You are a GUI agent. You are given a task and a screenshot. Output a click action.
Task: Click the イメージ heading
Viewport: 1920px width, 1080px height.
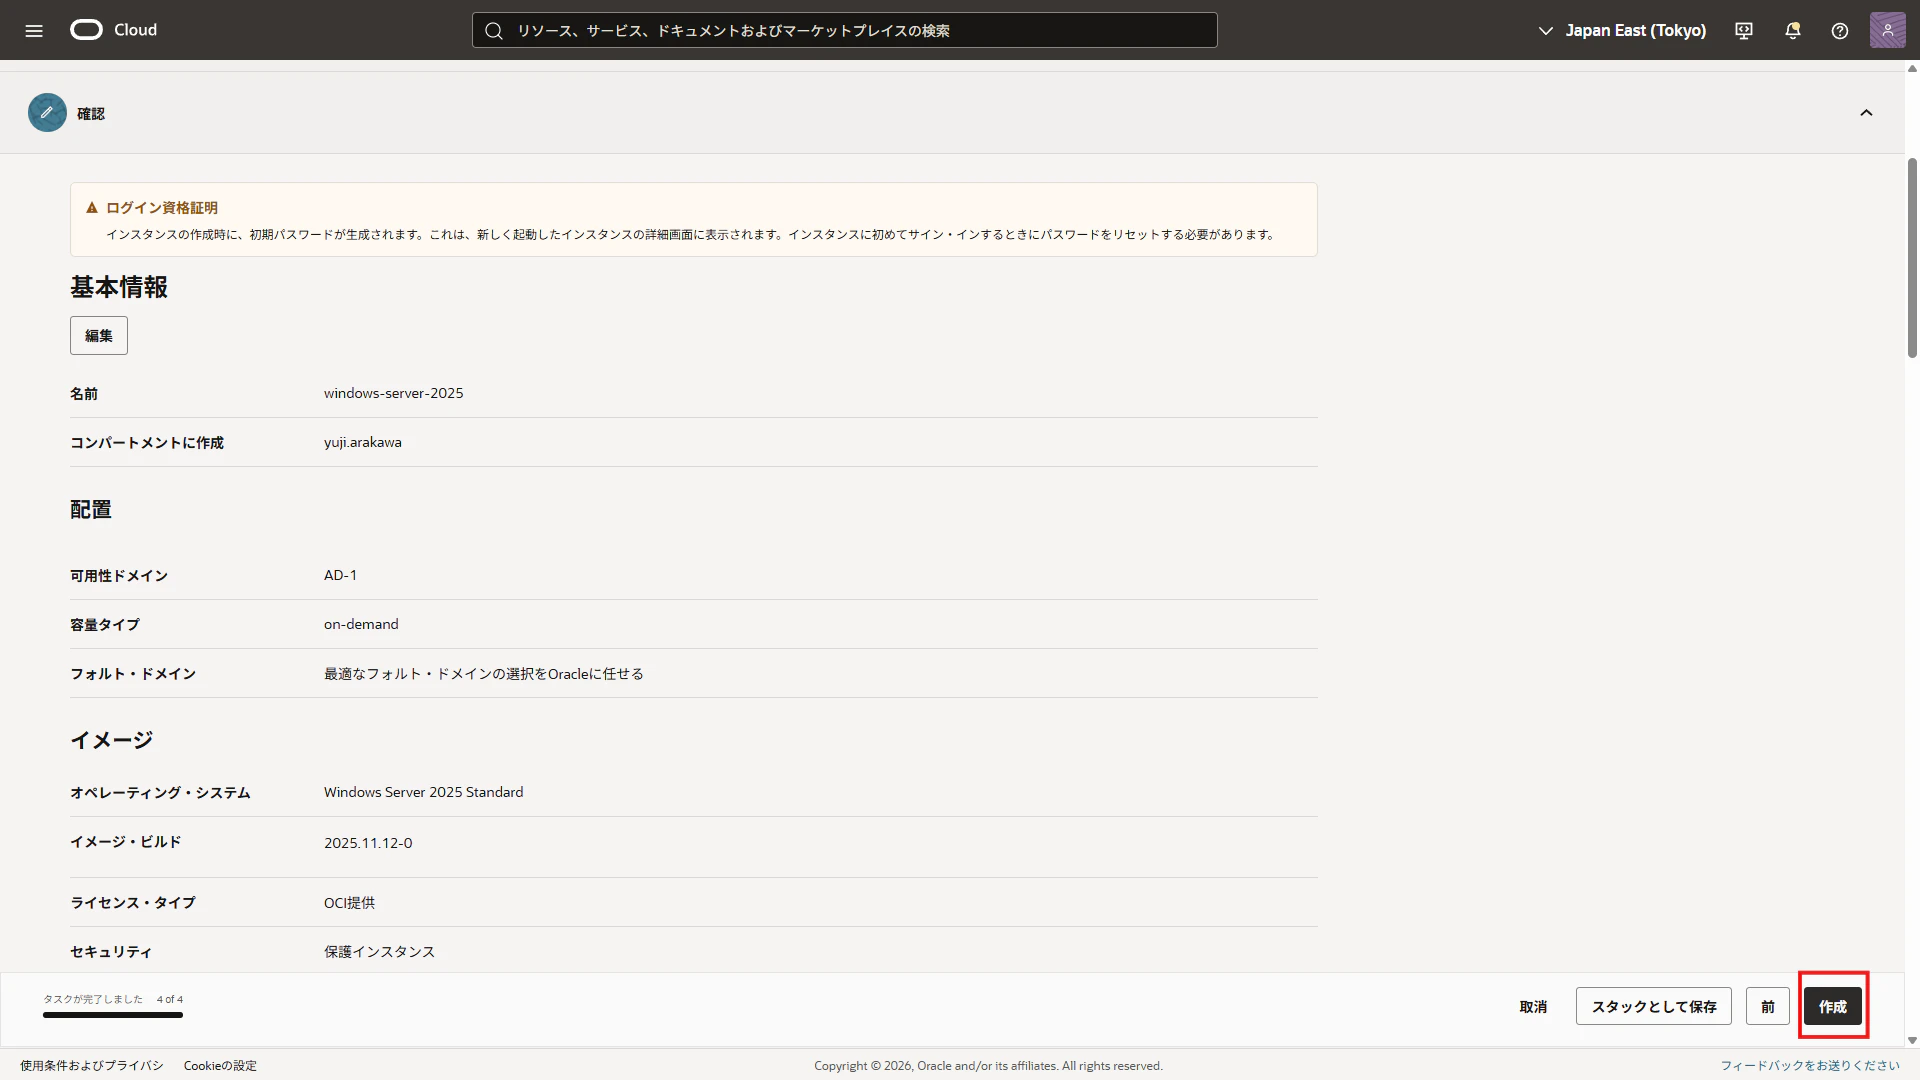pos(112,740)
